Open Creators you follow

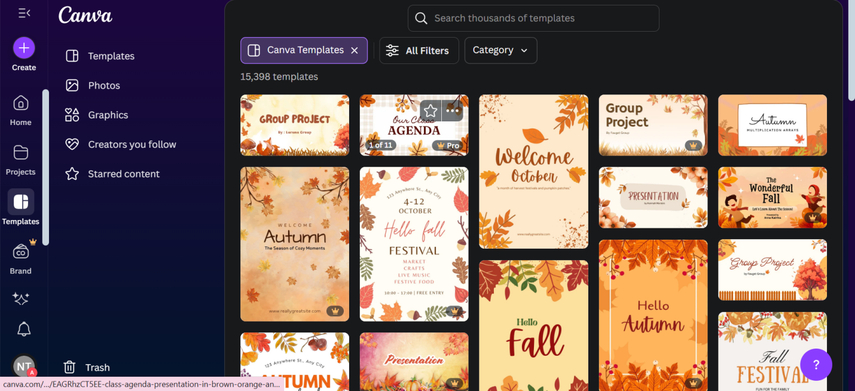(x=132, y=145)
